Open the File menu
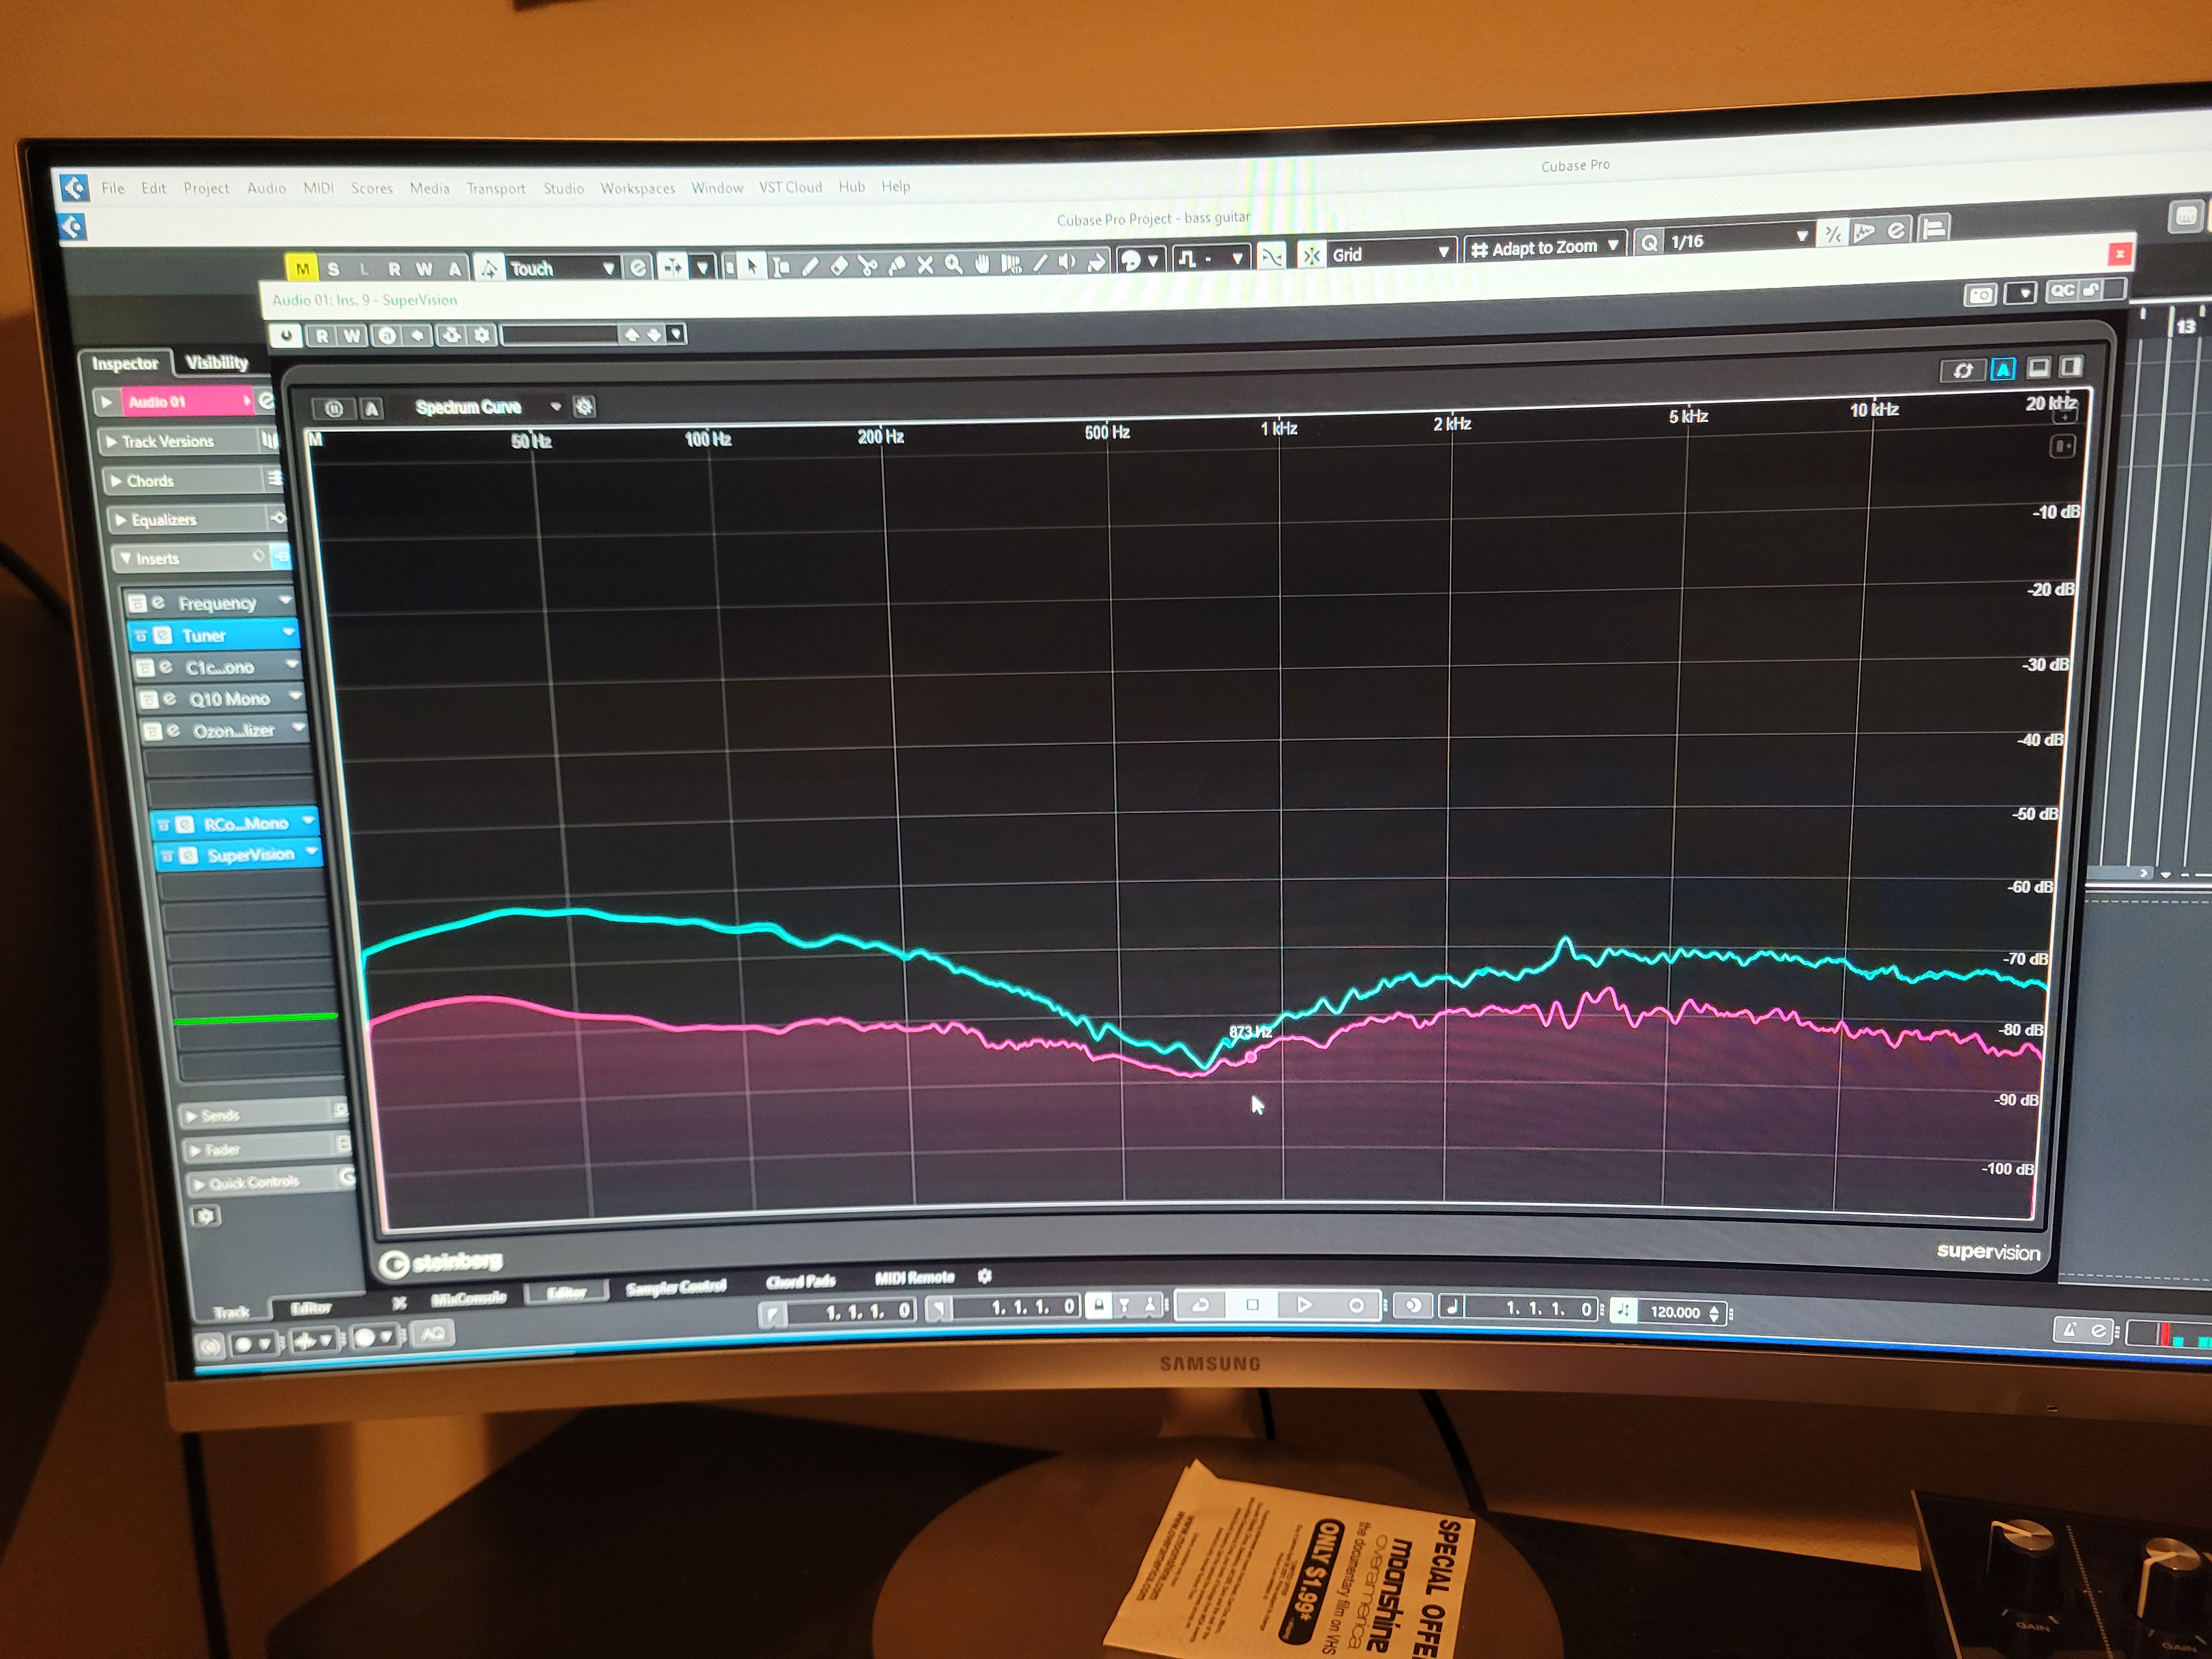 [112, 188]
